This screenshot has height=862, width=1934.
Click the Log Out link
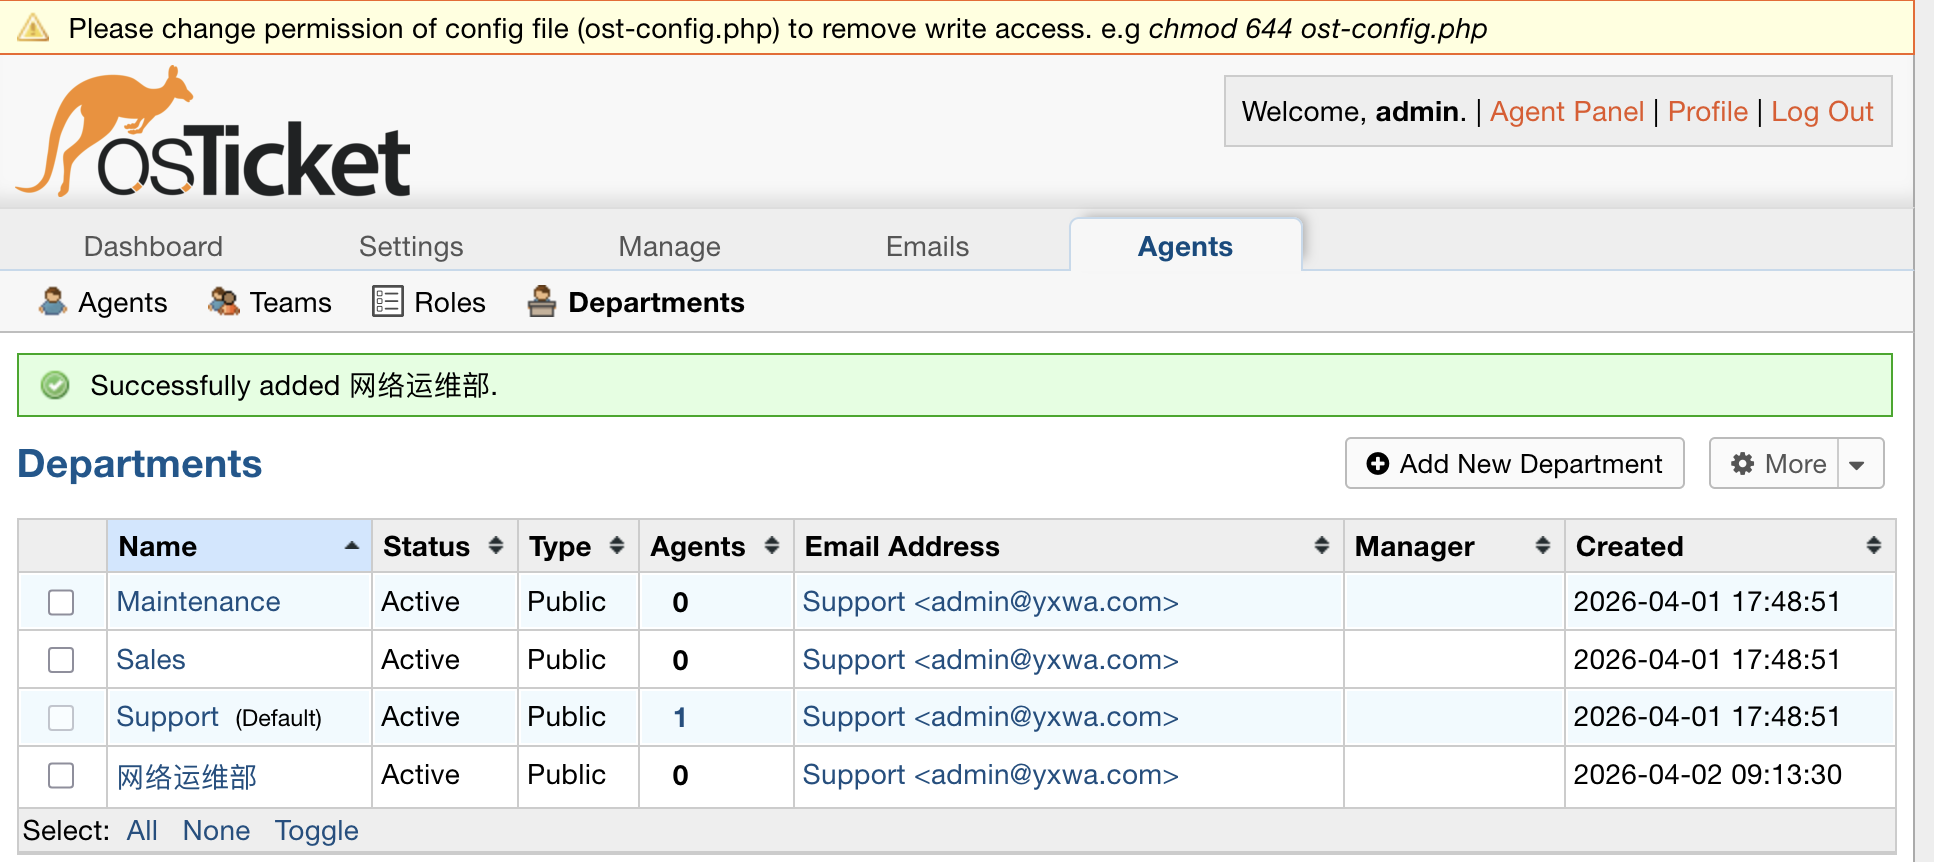(1821, 112)
